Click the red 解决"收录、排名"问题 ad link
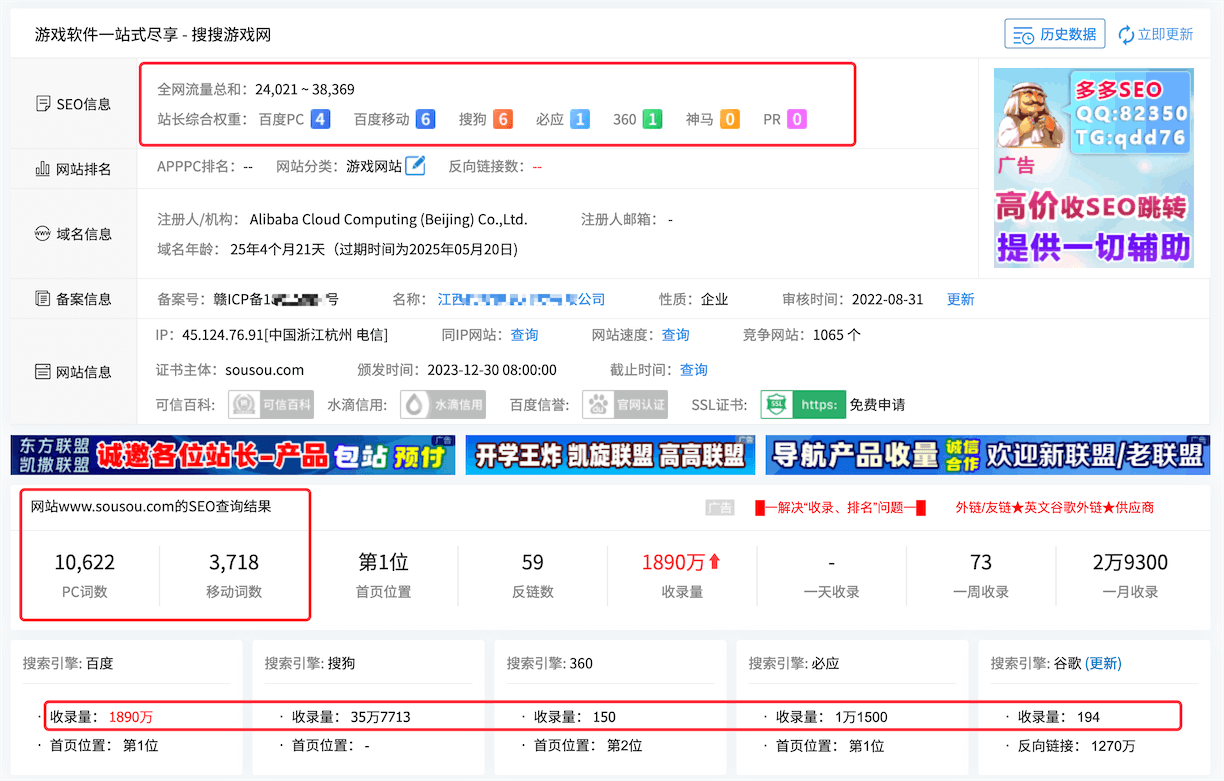This screenshot has width=1224, height=781. click(x=840, y=507)
